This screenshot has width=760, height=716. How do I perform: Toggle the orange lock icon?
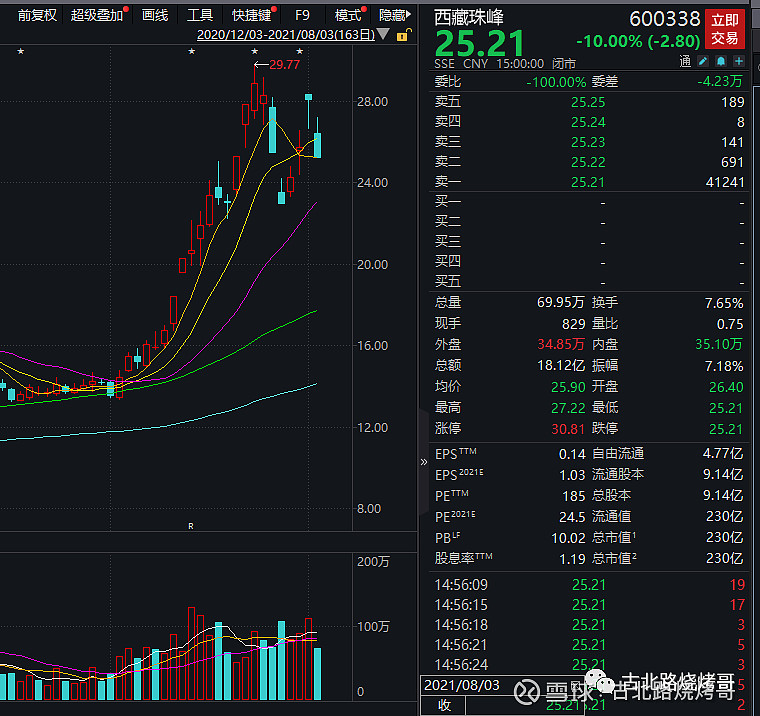[403, 34]
